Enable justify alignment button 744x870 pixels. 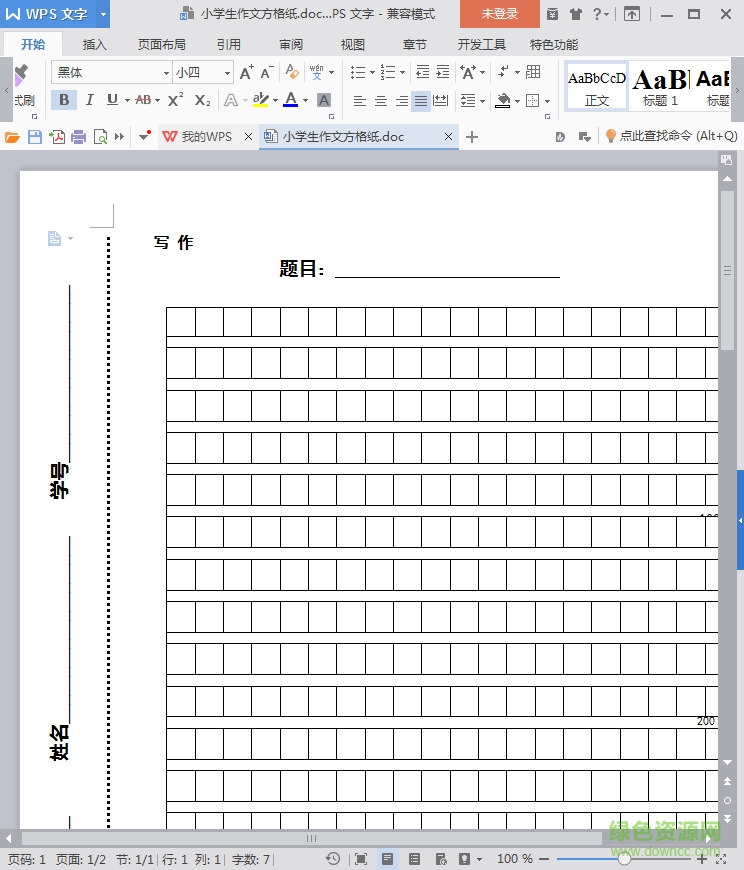[421, 101]
